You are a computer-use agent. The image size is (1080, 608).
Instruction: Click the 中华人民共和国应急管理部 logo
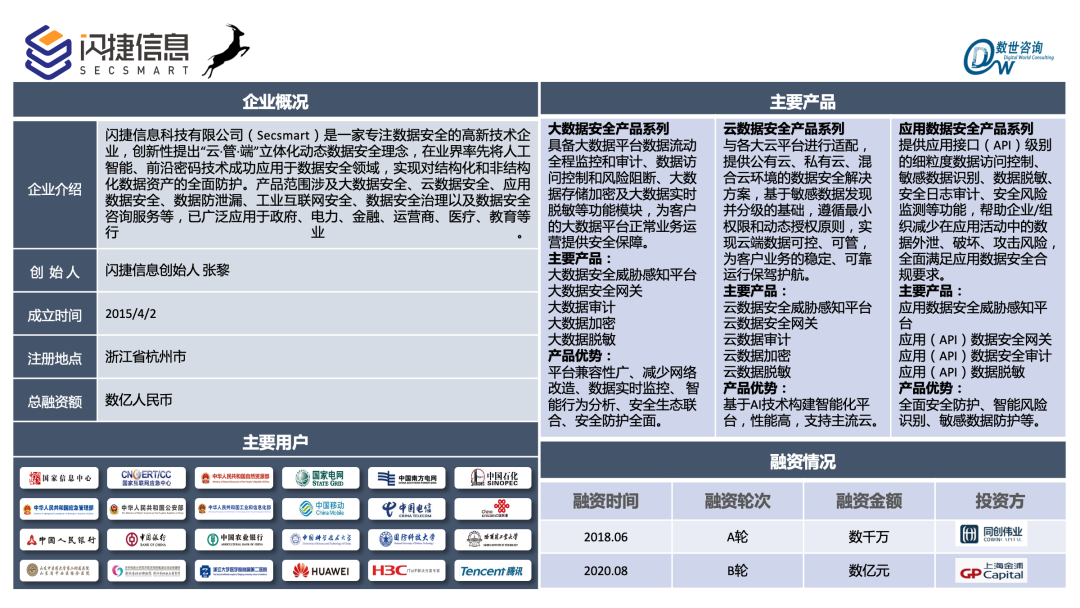click(x=59, y=509)
